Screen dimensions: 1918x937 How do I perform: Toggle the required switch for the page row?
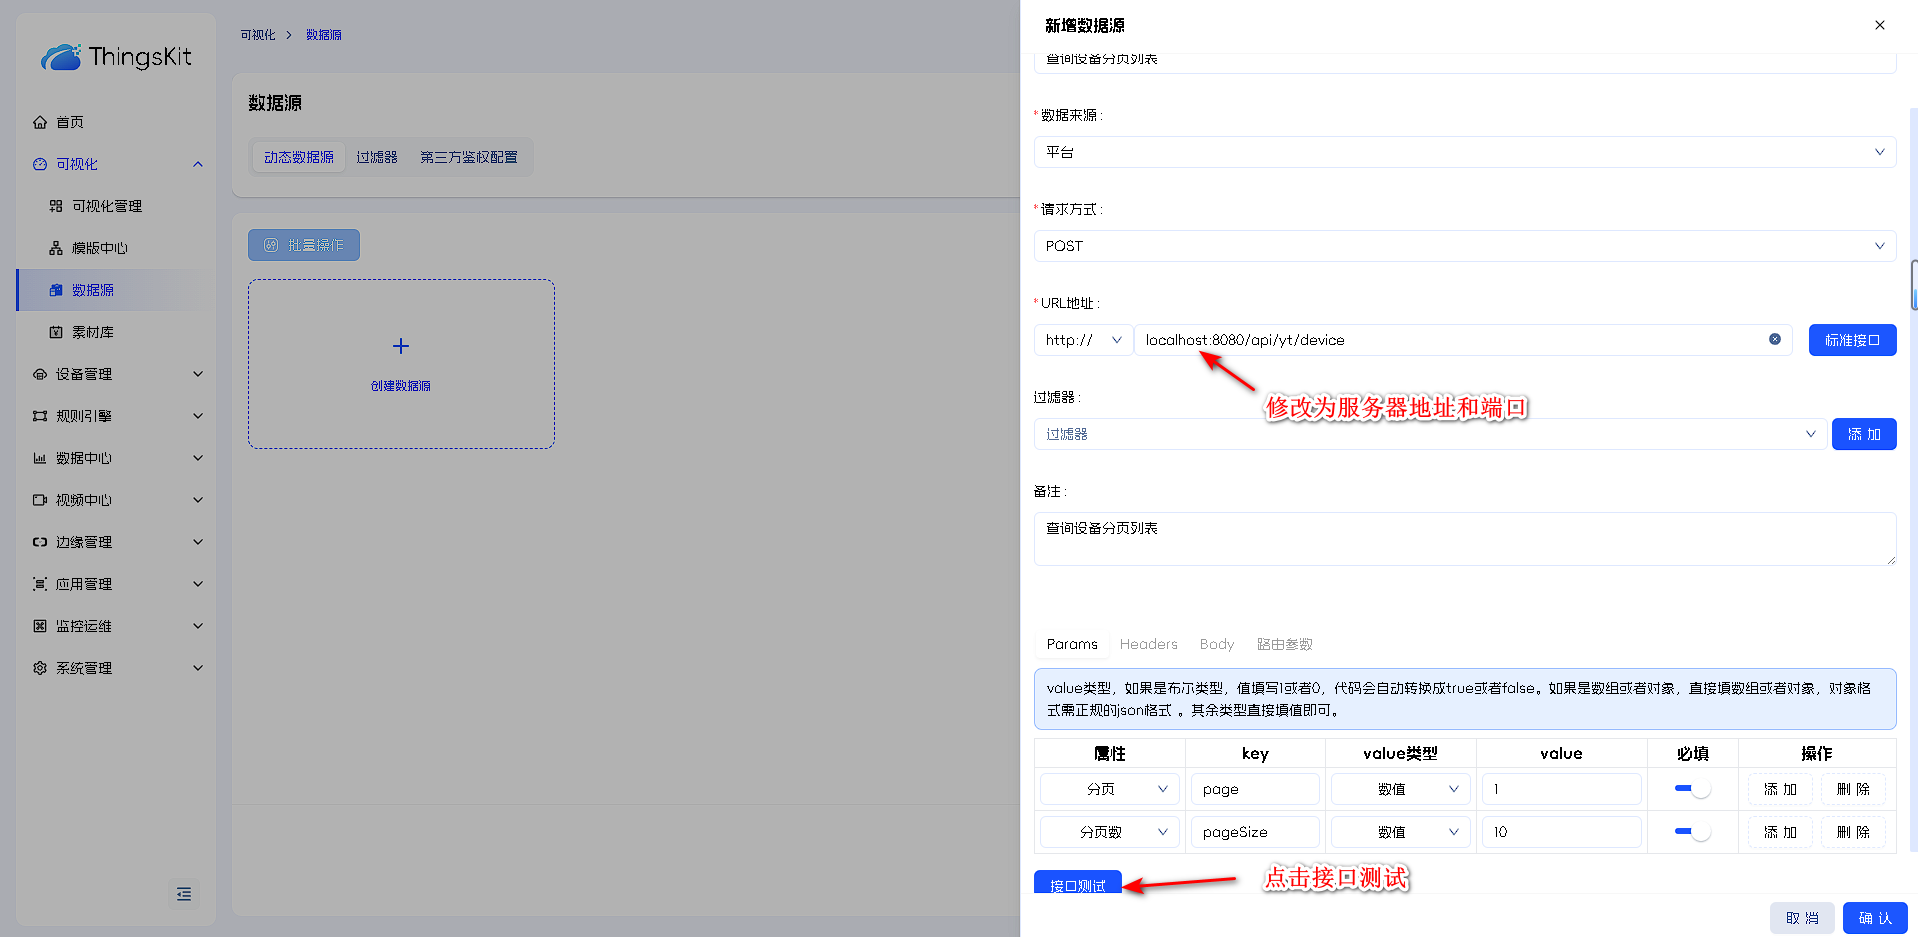1692,789
